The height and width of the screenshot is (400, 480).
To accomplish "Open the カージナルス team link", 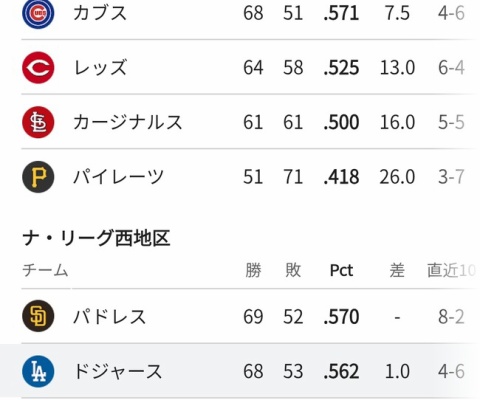I will tap(128, 122).
